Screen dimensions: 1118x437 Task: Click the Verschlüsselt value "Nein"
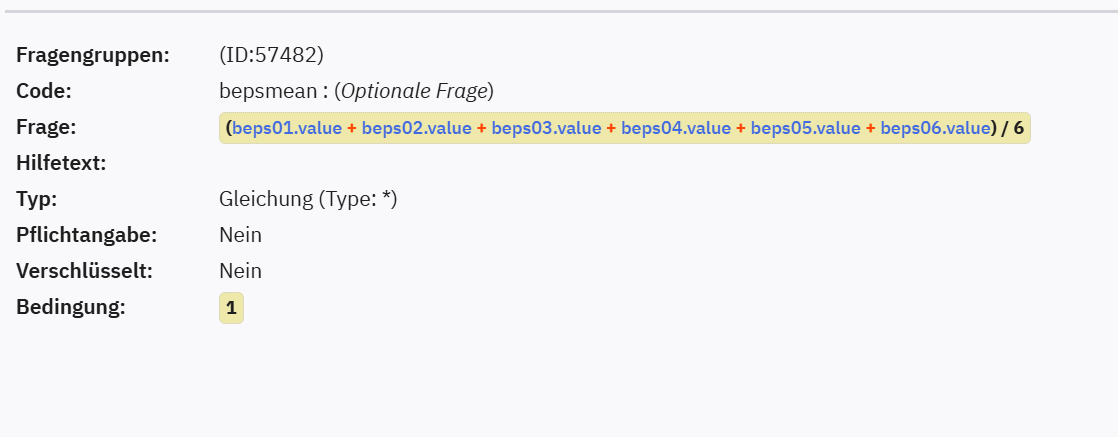[x=240, y=271]
